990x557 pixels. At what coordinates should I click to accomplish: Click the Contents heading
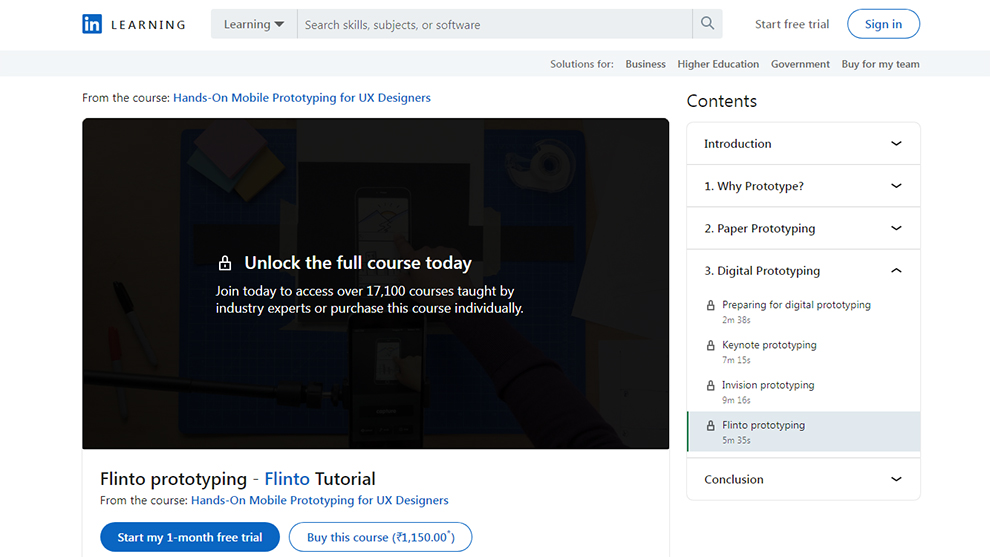(x=722, y=101)
